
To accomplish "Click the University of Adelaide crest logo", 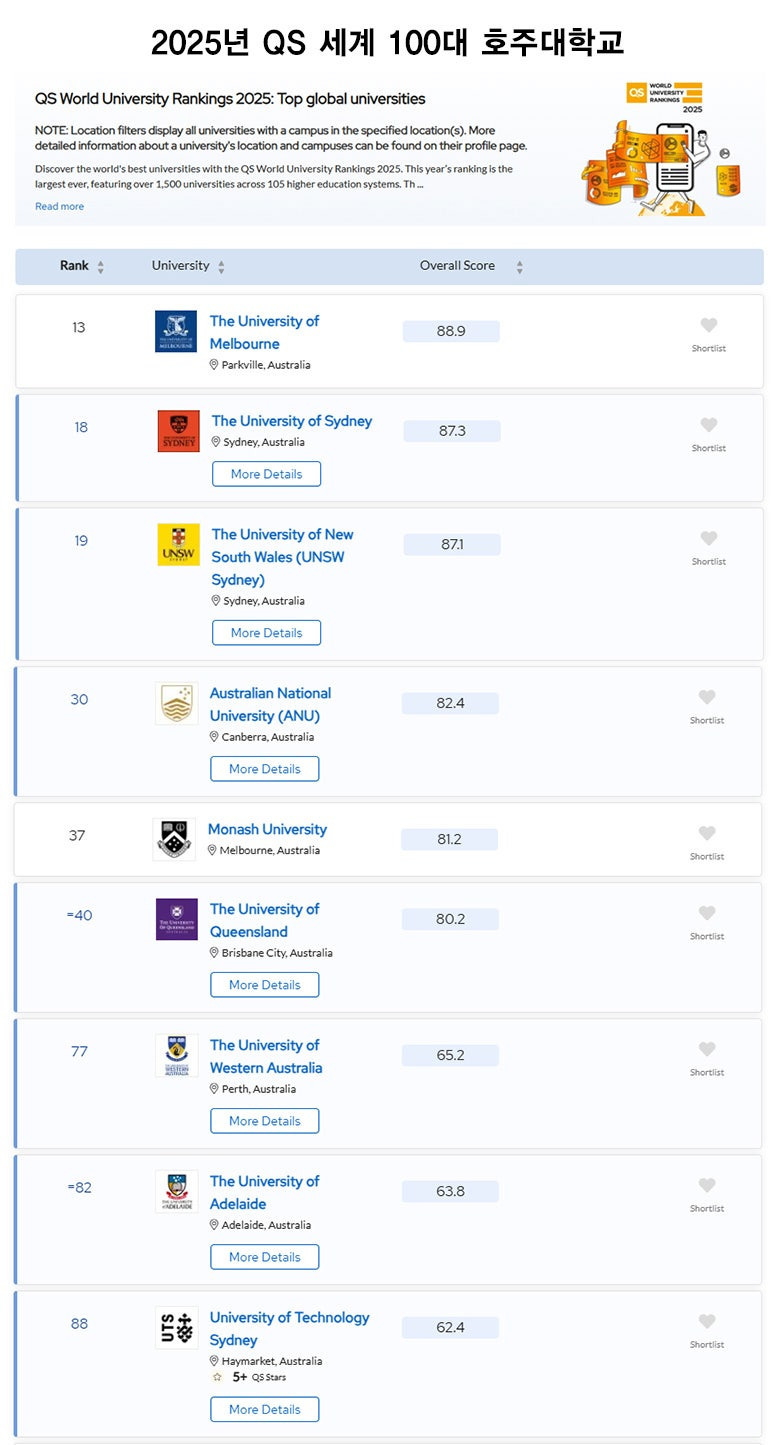I will click(x=176, y=1192).
